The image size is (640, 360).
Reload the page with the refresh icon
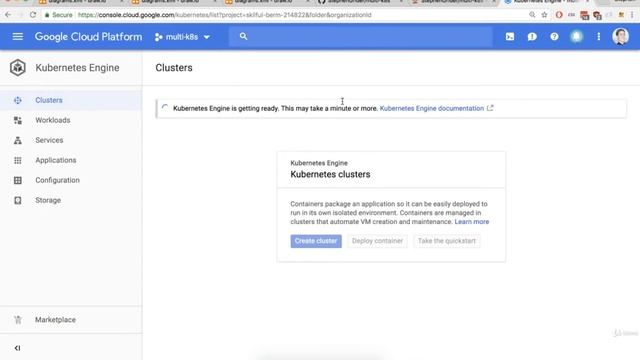click(x=33, y=15)
